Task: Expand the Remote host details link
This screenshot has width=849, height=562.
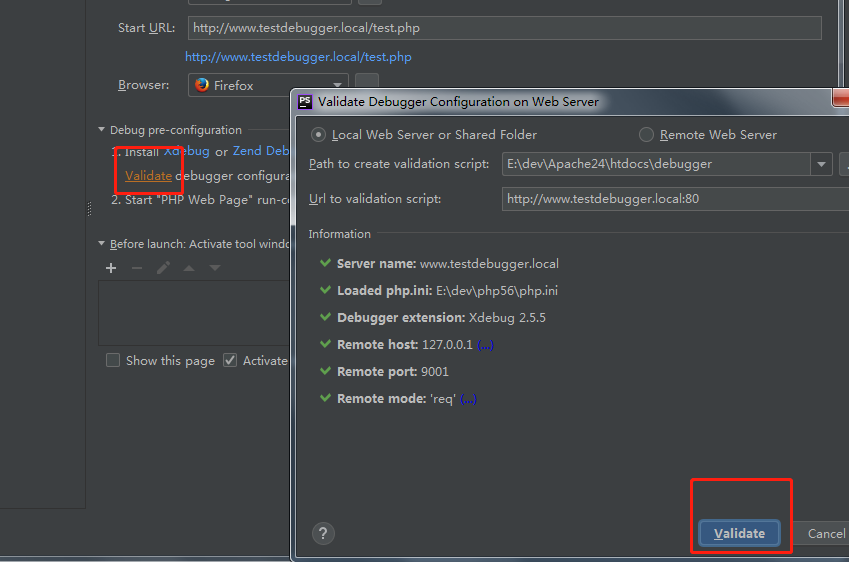Action: pos(485,345)
